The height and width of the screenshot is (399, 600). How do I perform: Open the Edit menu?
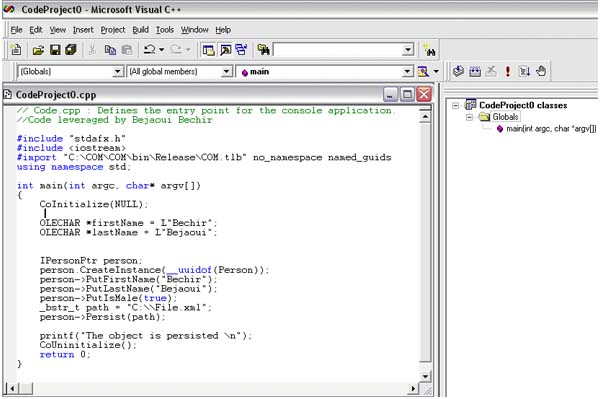tap(36, 30)
